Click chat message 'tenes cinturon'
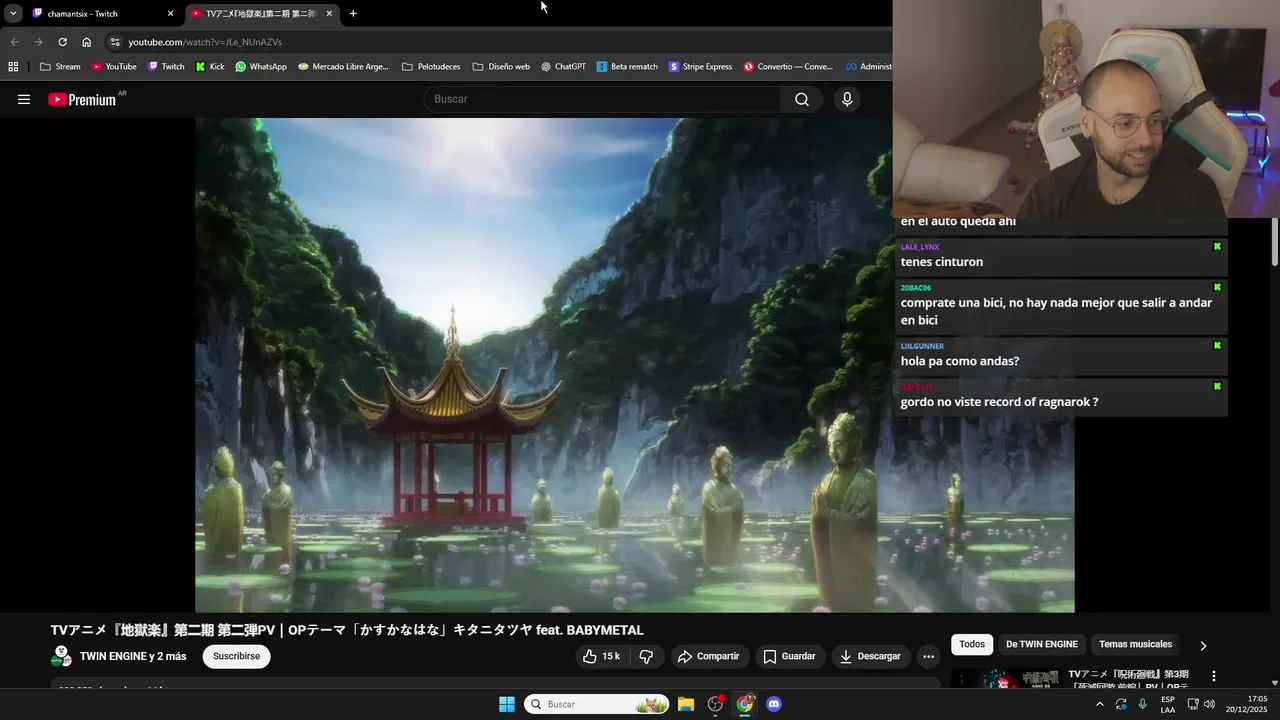This screenshot has width=1280, height=720. (942, 262)
